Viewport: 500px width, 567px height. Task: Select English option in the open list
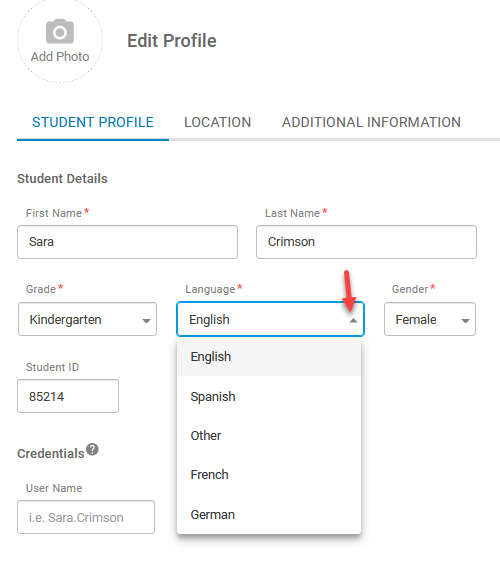click(x=269, y=357)
